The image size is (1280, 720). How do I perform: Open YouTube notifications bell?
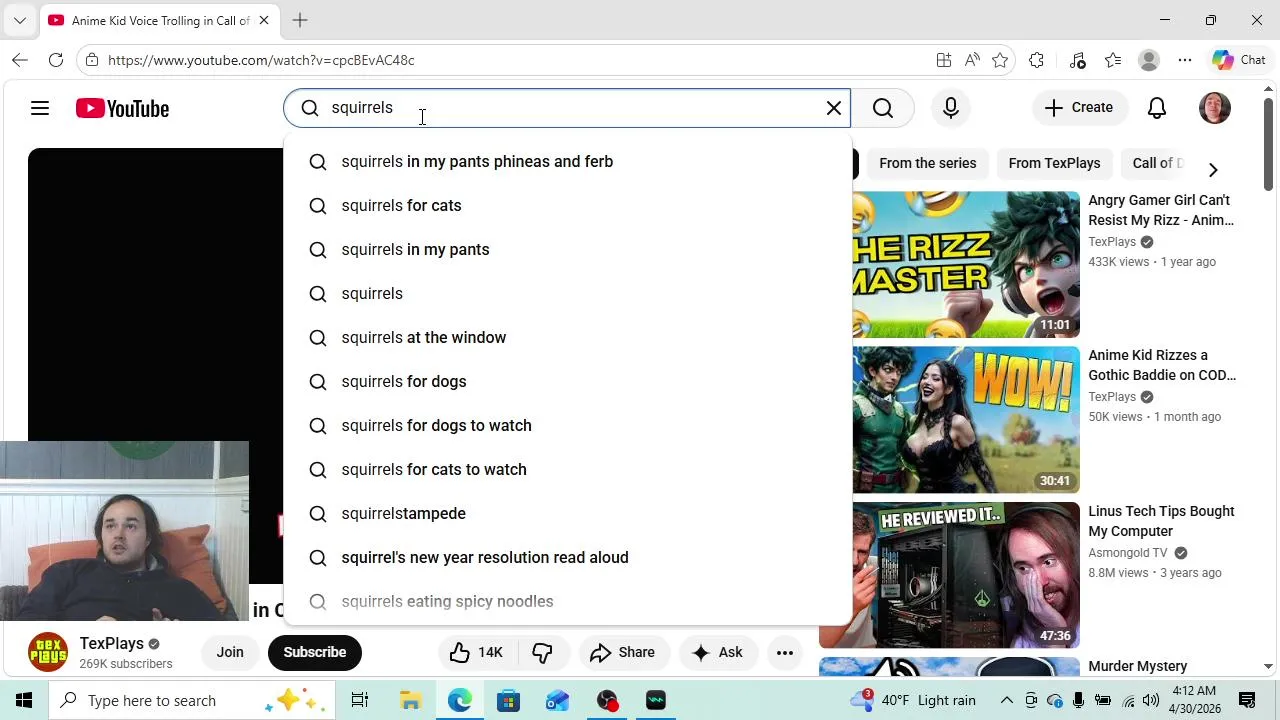point(1157,108)
